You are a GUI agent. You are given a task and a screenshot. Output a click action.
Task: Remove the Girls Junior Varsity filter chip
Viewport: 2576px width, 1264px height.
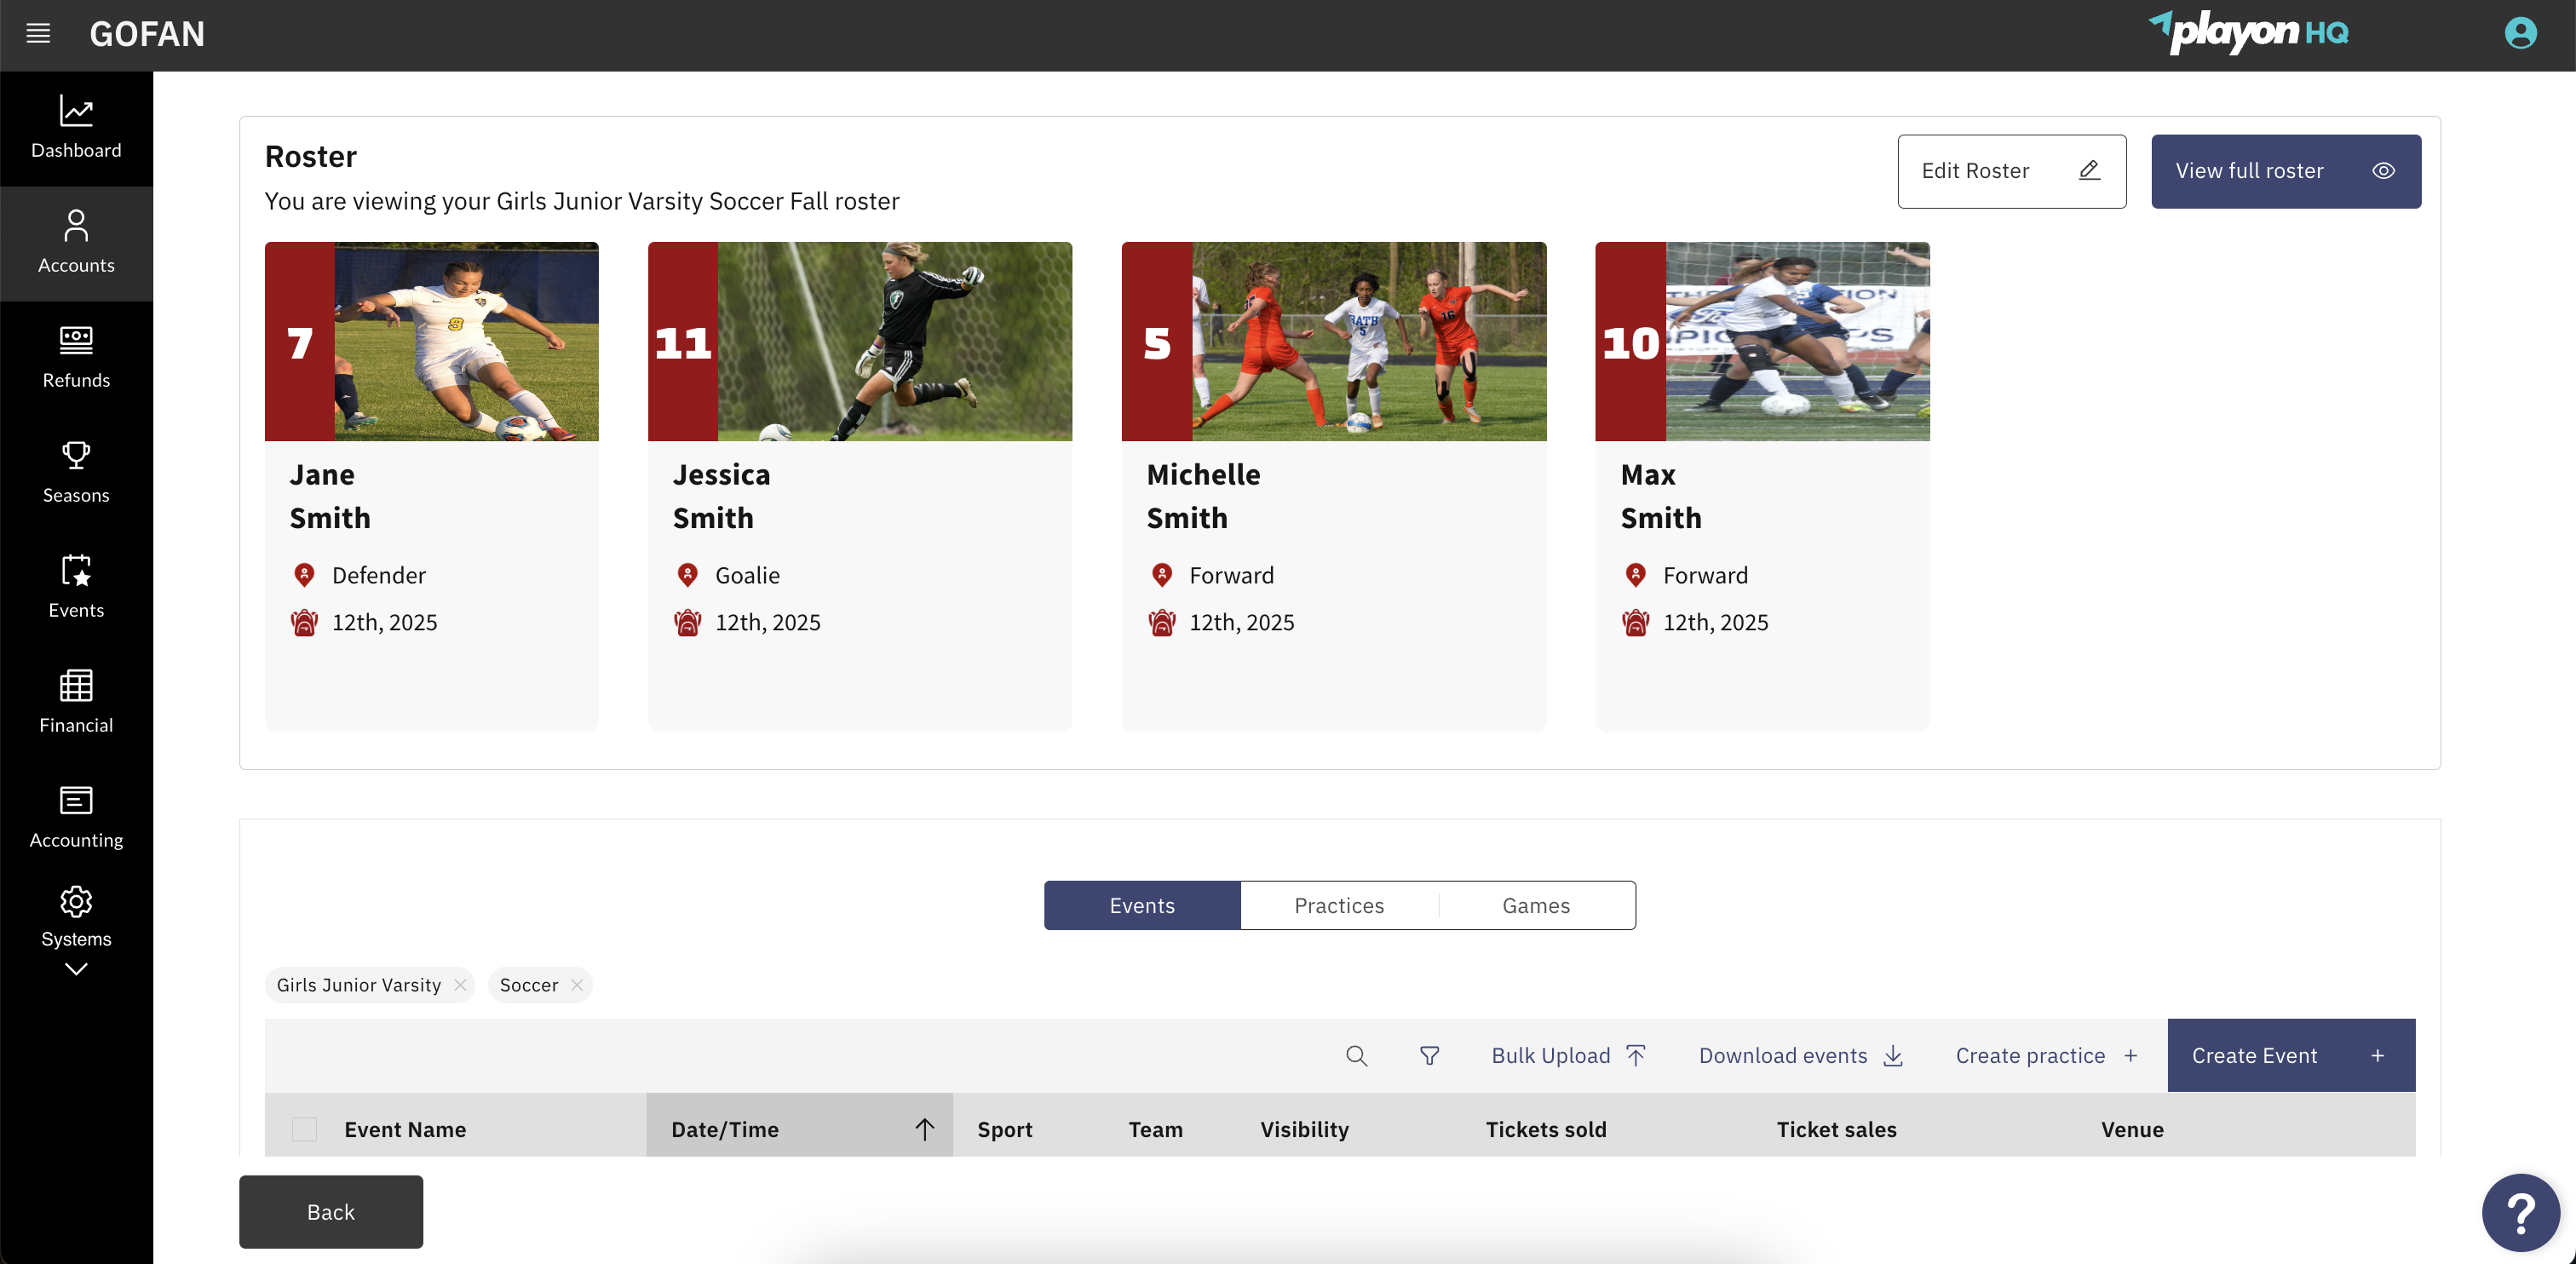459,984
